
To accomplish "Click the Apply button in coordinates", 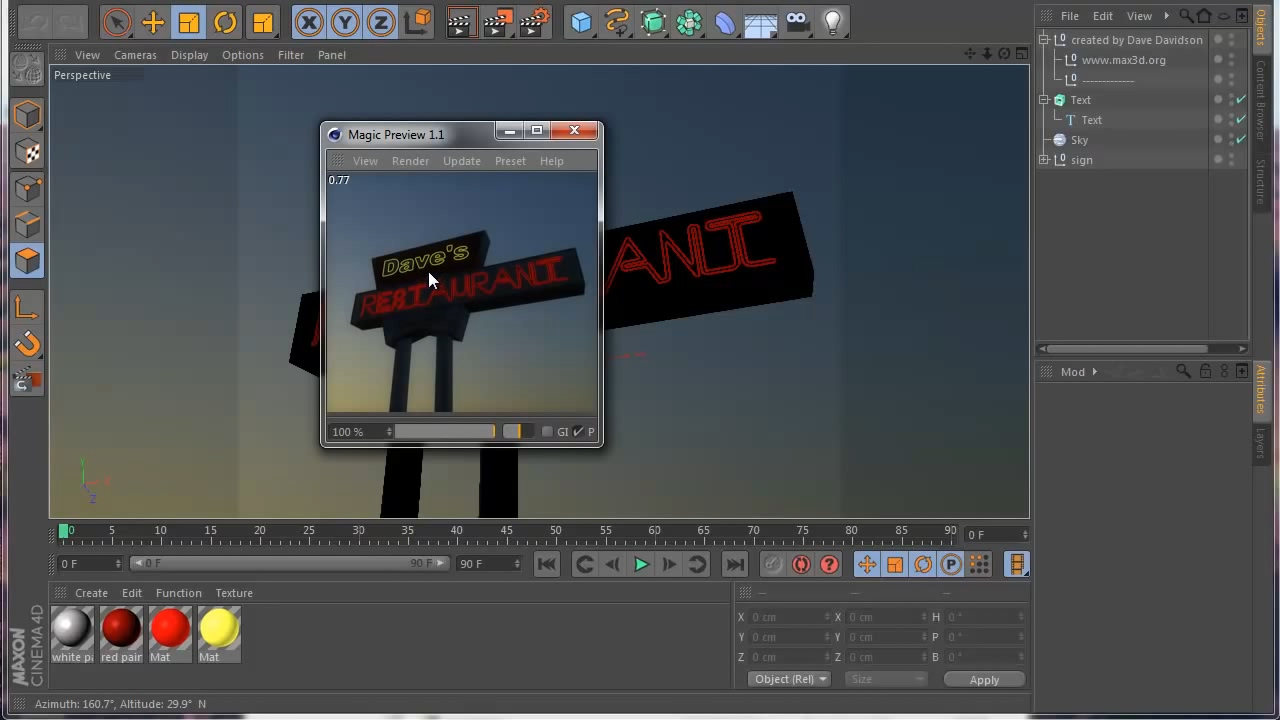I will pos(984,680).
